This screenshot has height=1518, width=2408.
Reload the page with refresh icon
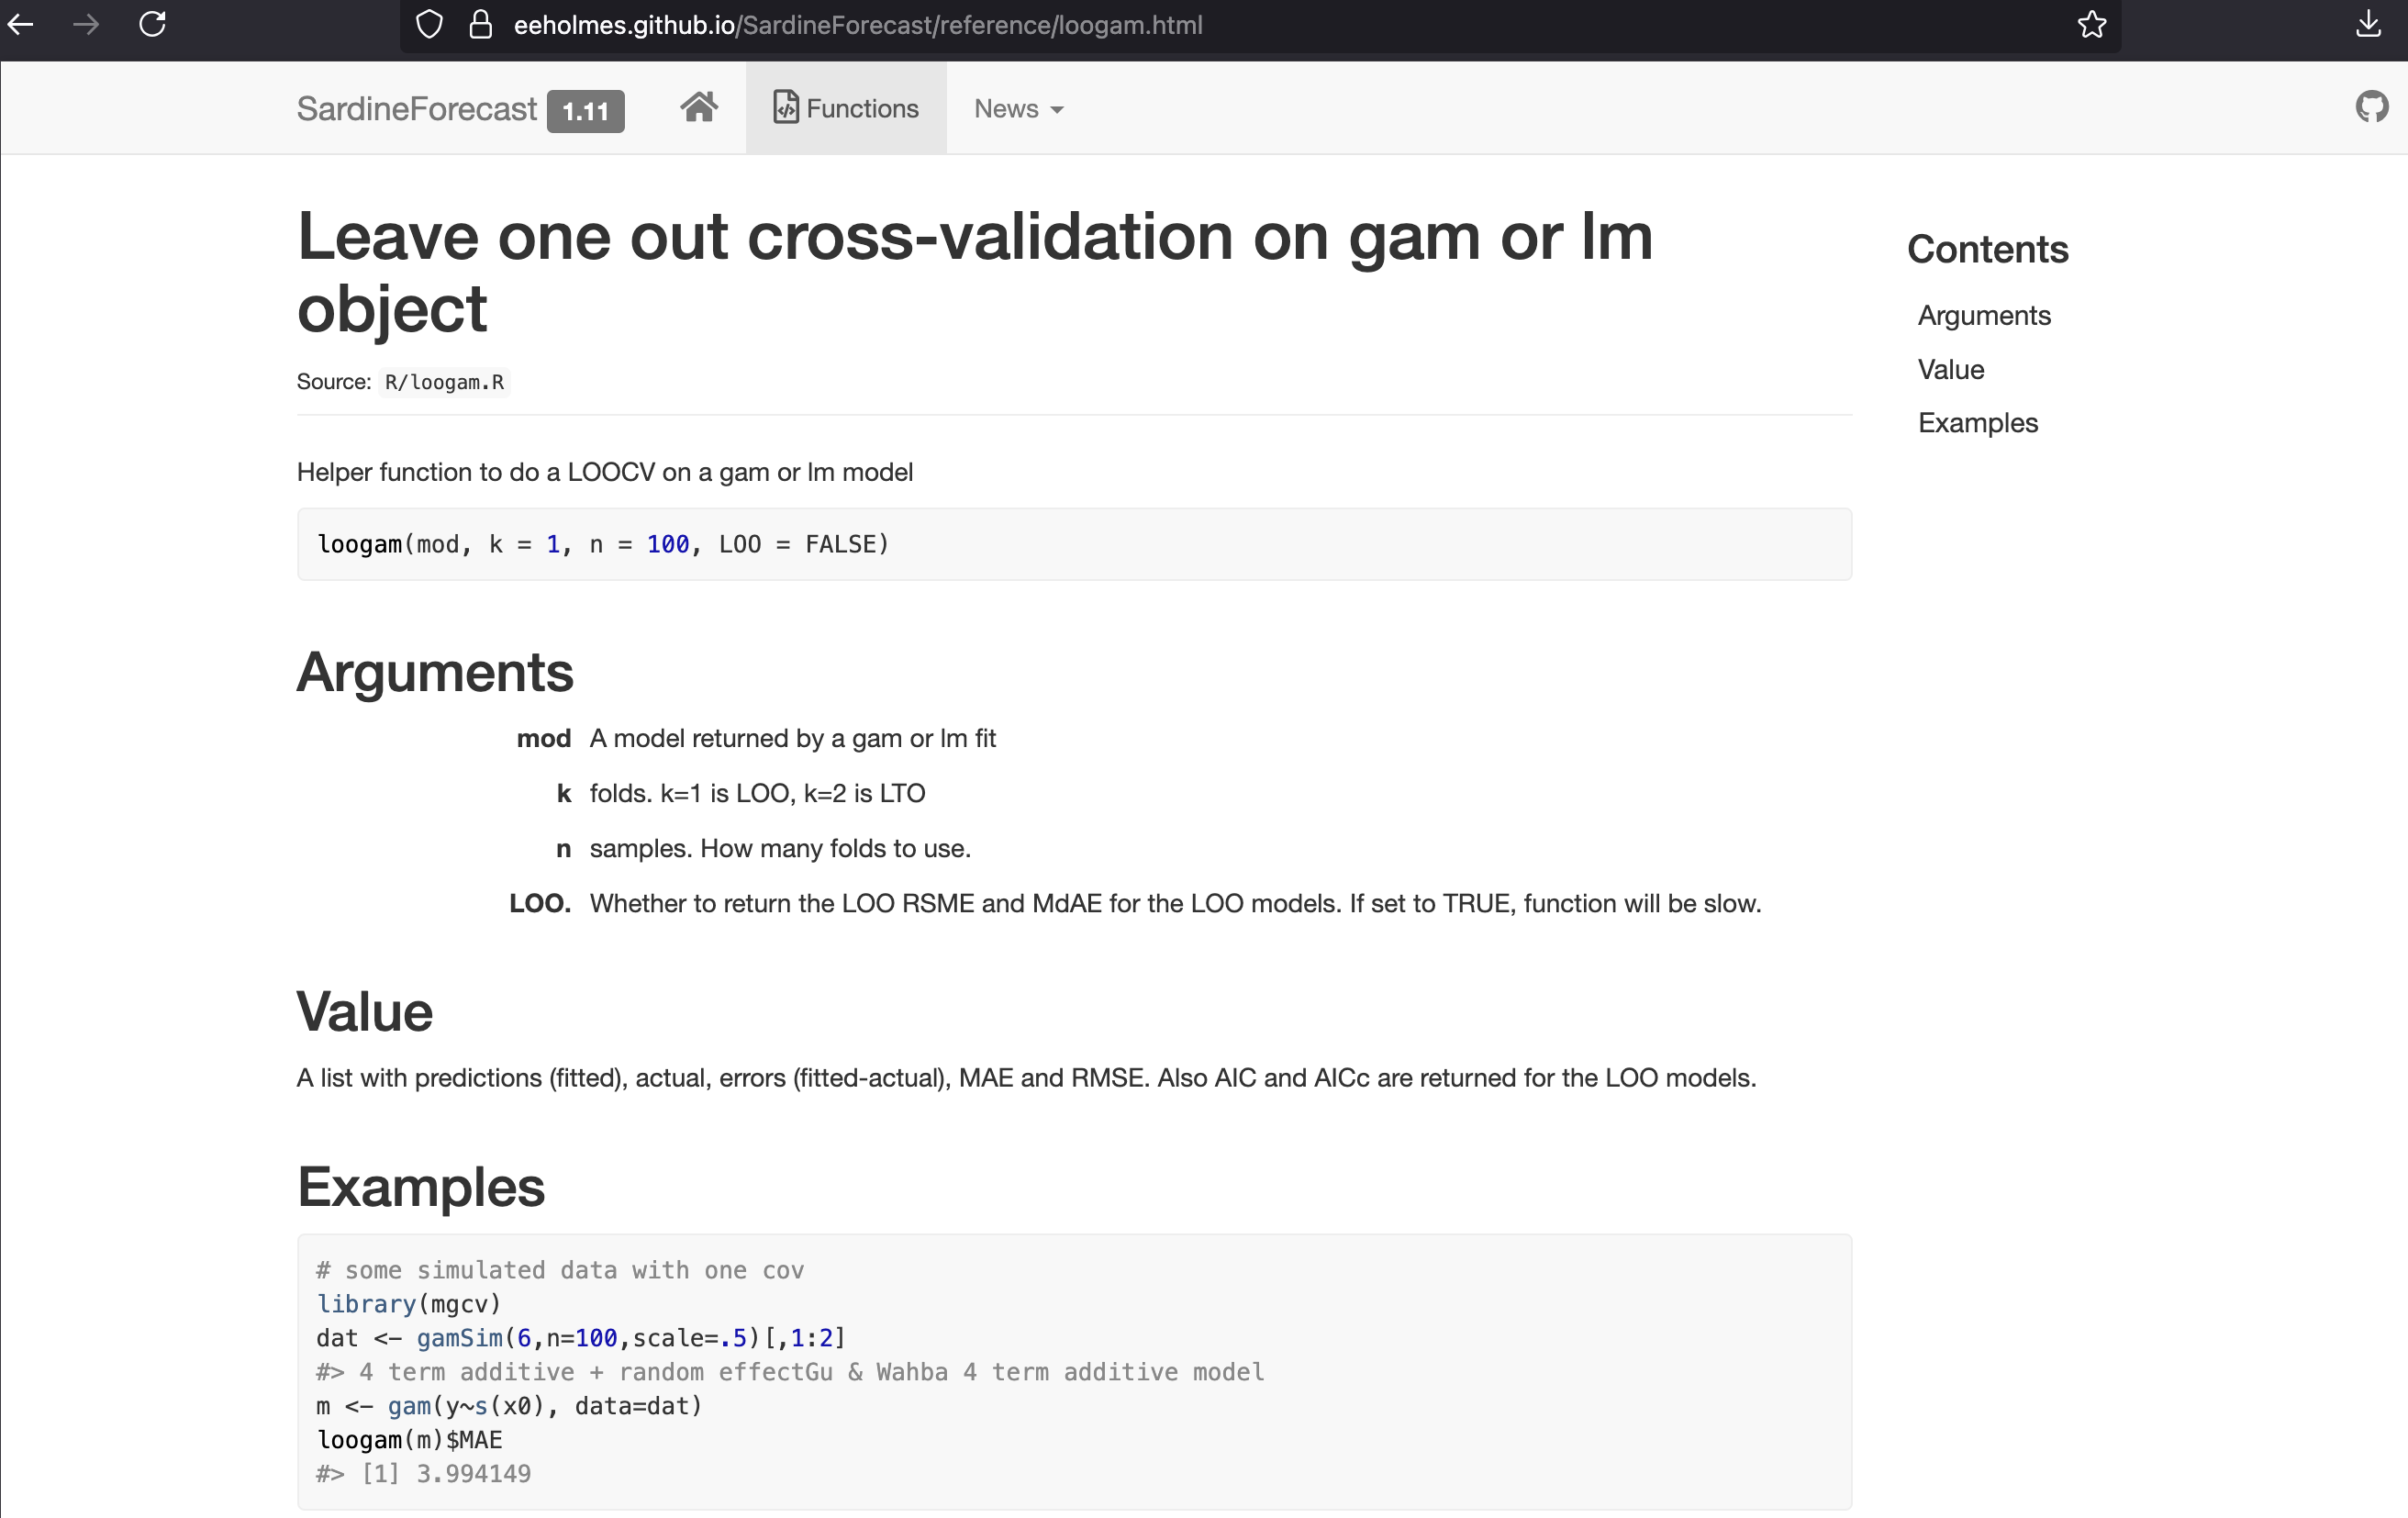152,24
